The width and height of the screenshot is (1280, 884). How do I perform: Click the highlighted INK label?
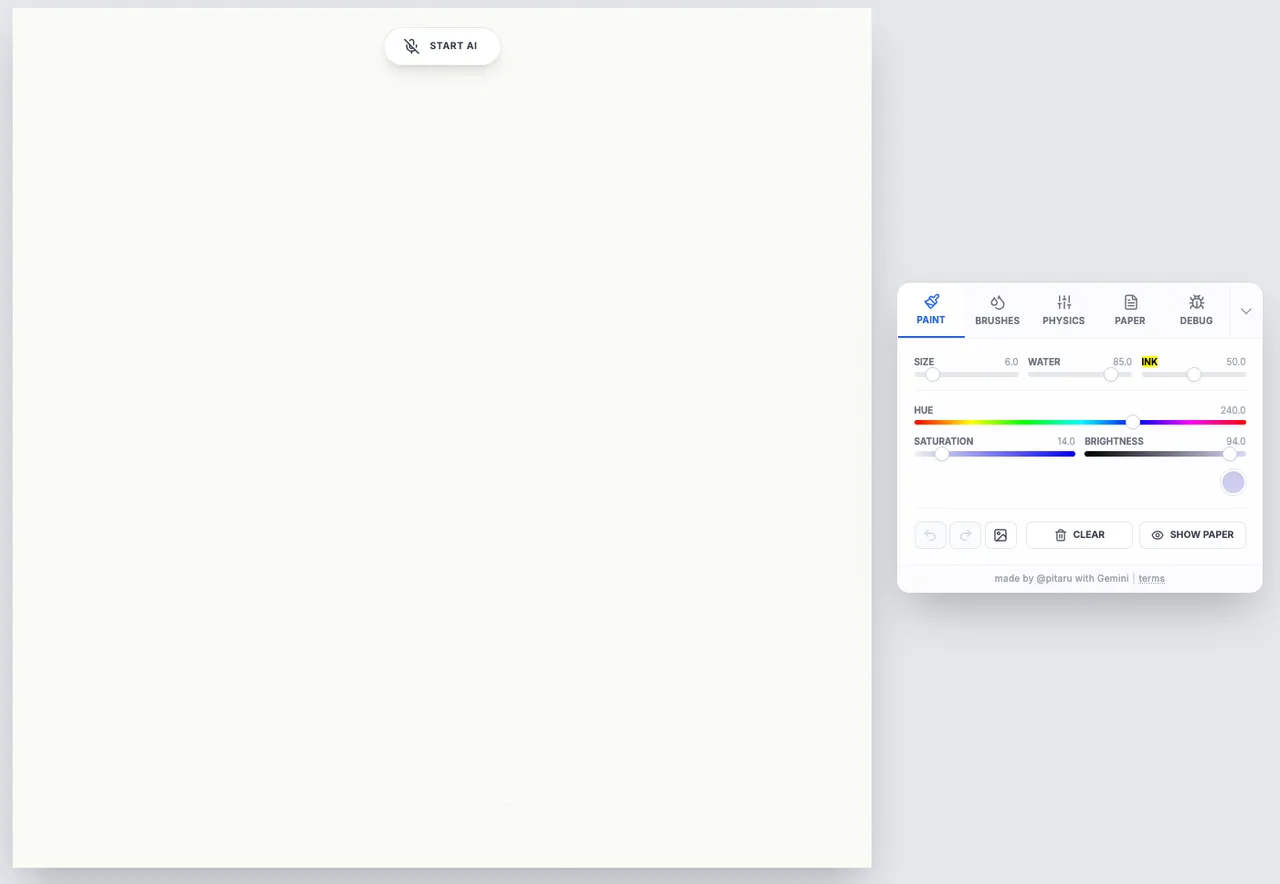[1150, 362]
